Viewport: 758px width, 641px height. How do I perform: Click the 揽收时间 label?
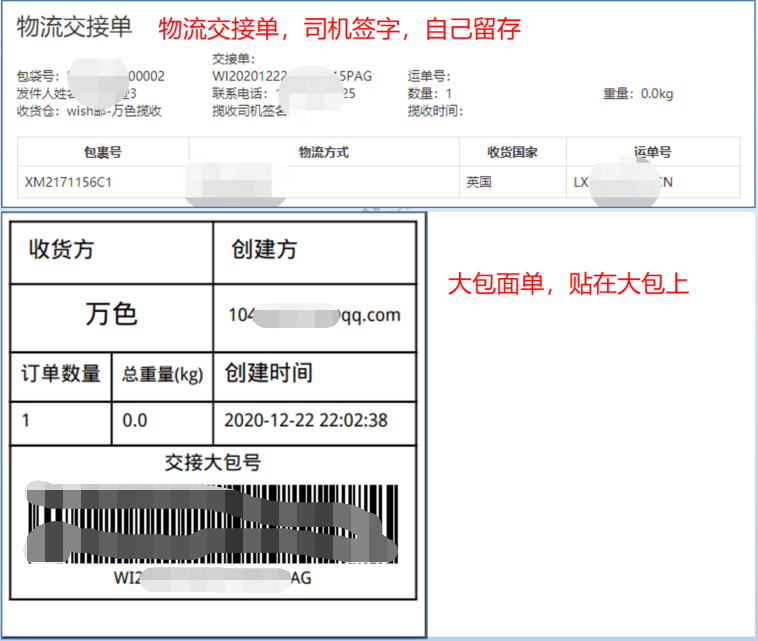435,111
